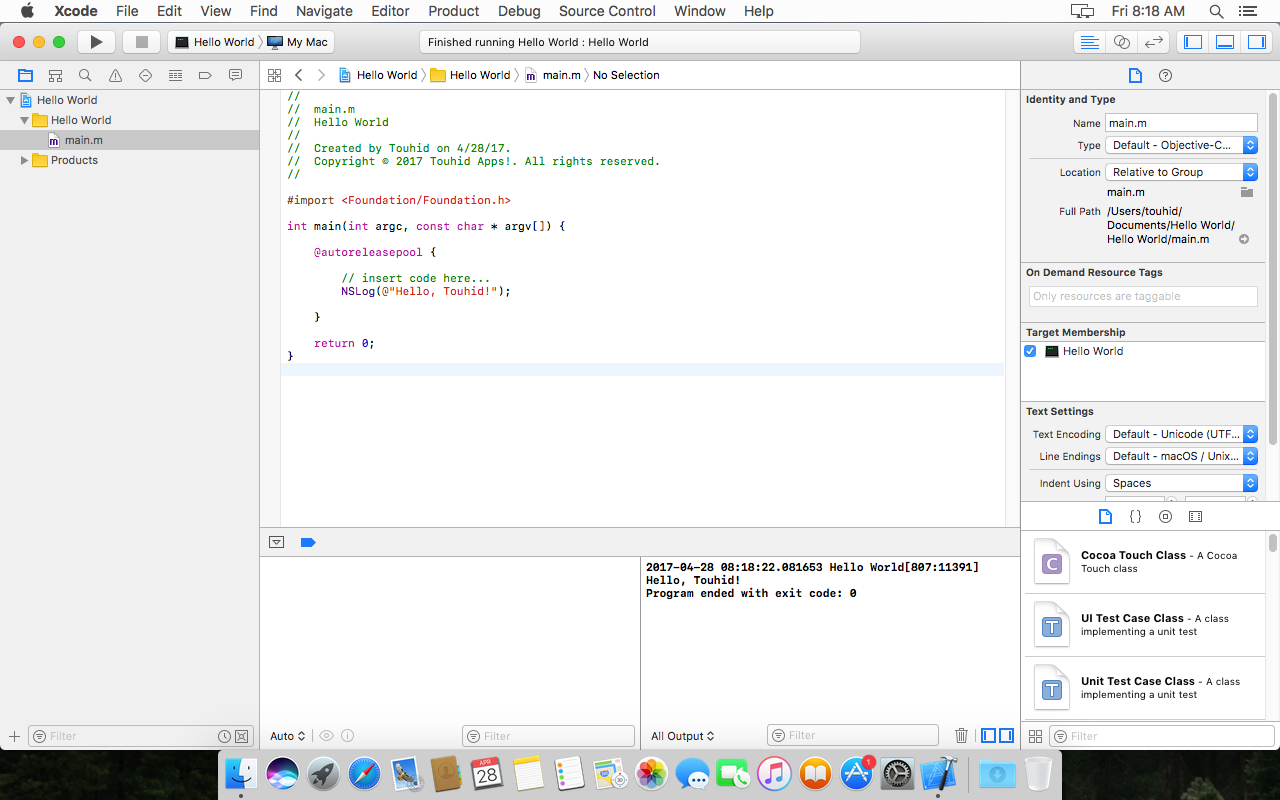Open the Breakpoint navigator

point(205,75)
